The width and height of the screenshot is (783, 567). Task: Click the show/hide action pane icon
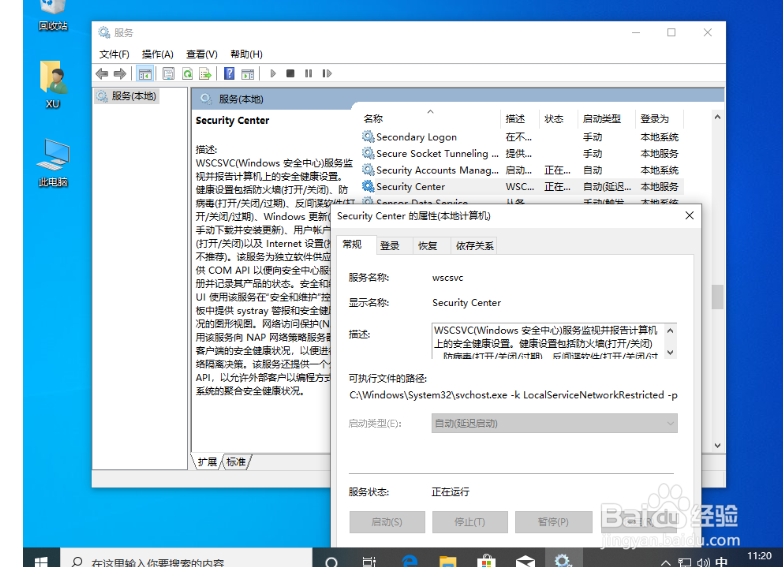pos(248,74)
